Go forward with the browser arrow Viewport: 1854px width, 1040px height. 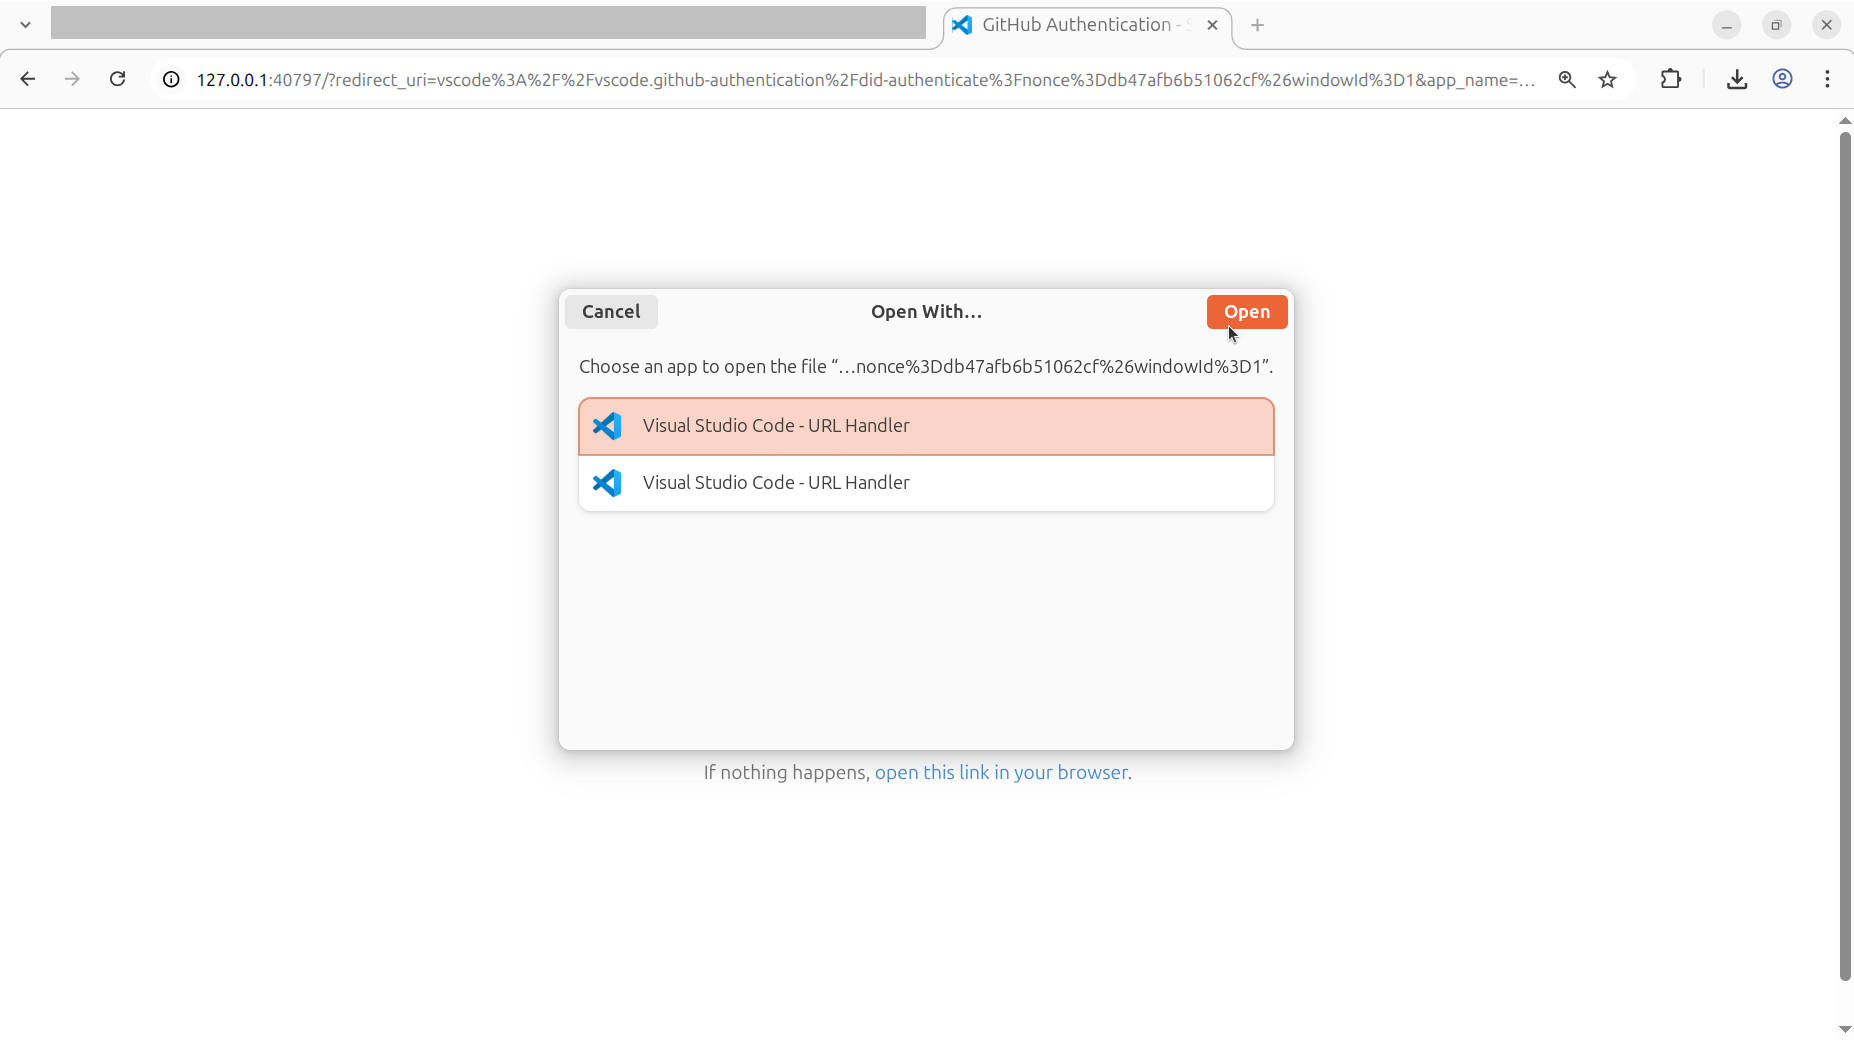point(72,79)
